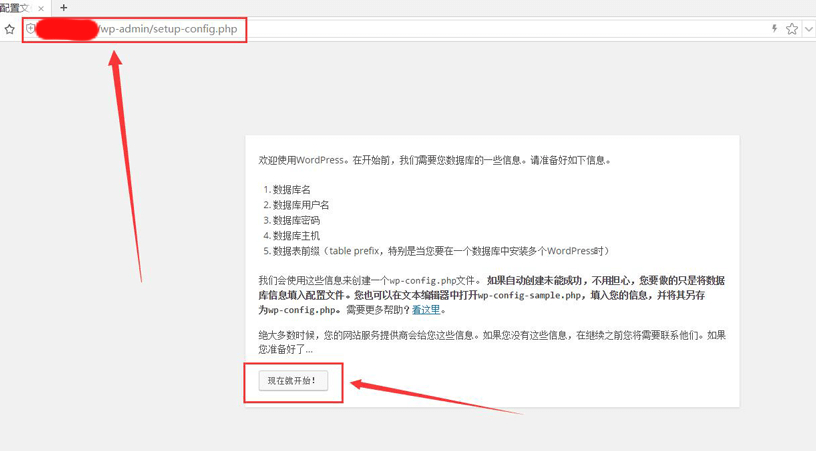The width and height of the screenshot is (816, 451).
Task: Click the 数据库主机 list item
Action: (x=296, y=235)
